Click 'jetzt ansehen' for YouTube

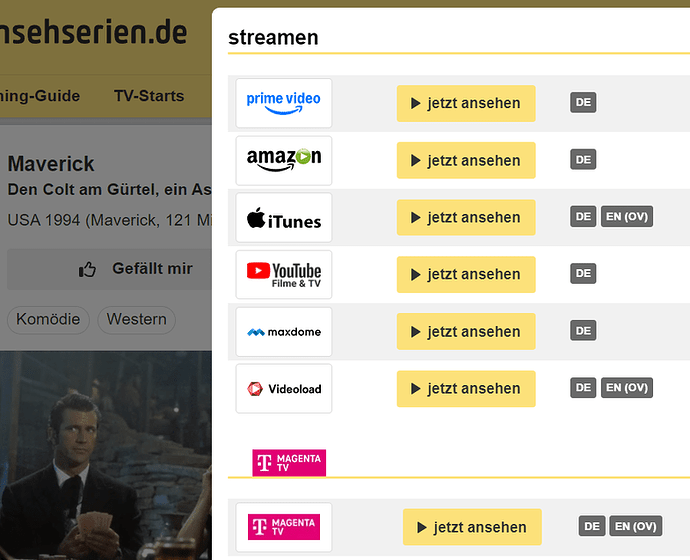pos(466,275)
